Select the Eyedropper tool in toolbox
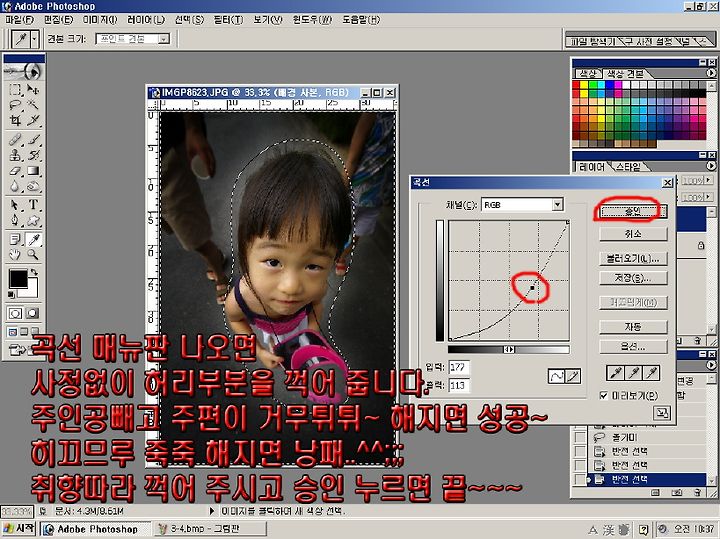The height and width of the screenshot is (539, 720). pyautogui.click(x=33, y=239)
